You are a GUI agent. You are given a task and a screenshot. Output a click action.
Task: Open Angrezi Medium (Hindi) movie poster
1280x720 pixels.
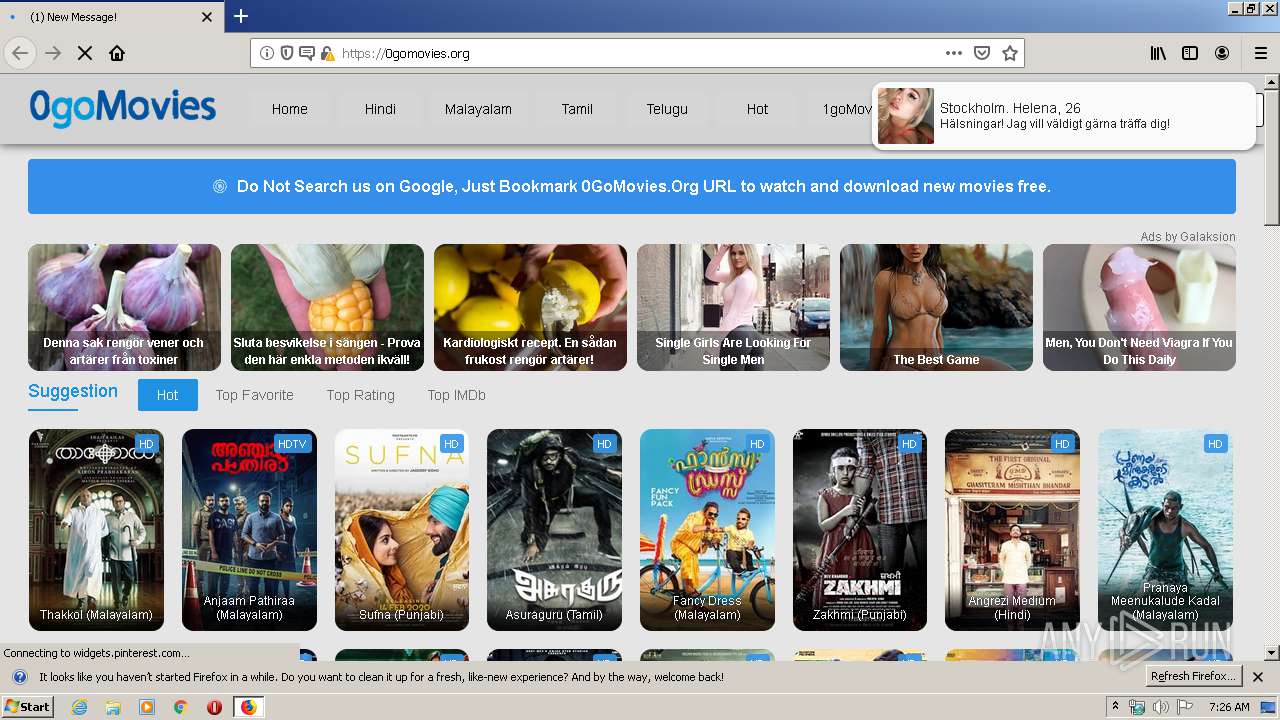(1012, 530)
